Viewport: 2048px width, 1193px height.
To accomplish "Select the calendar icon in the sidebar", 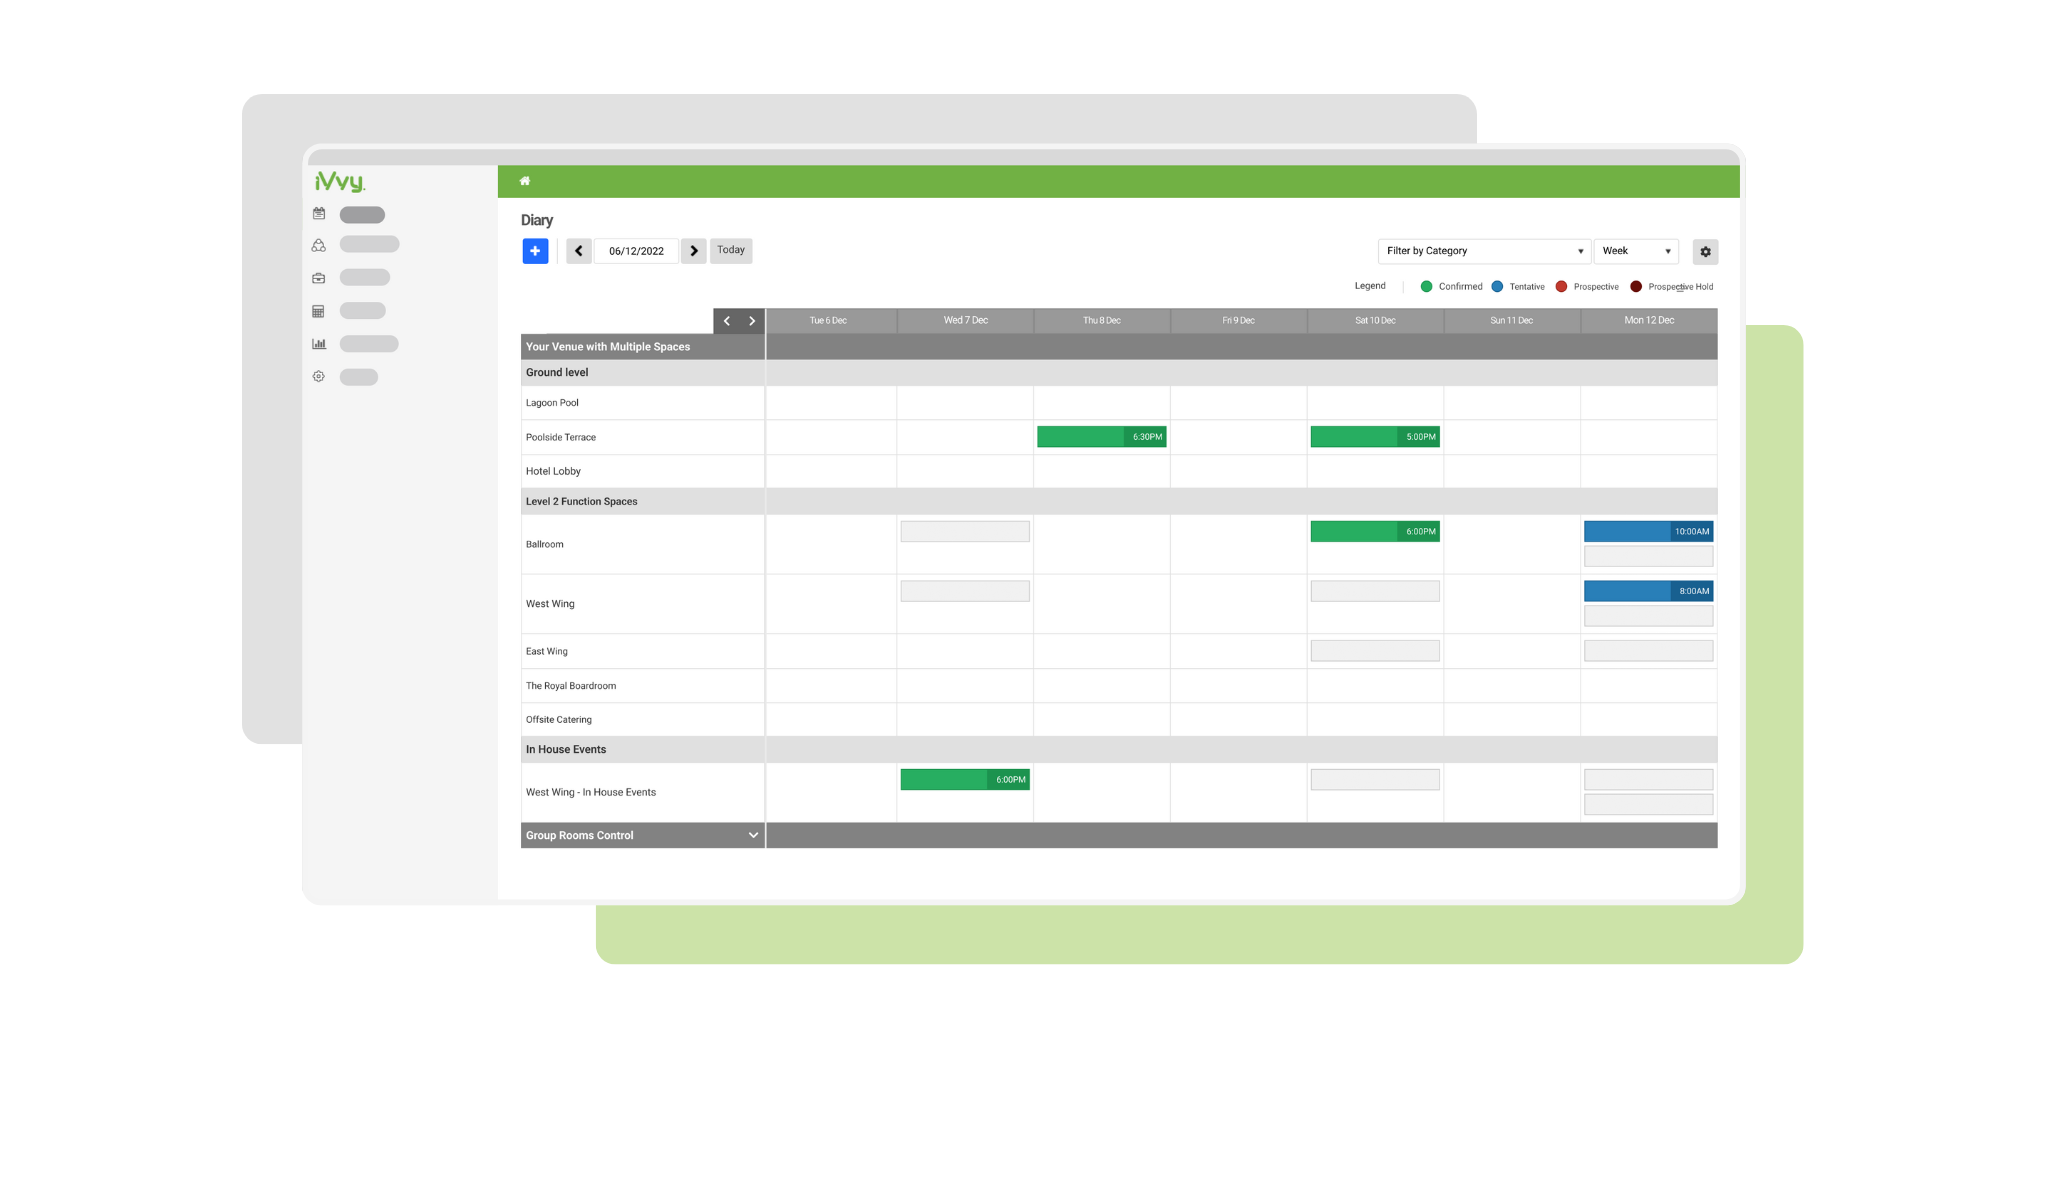I will click(318, 214).
